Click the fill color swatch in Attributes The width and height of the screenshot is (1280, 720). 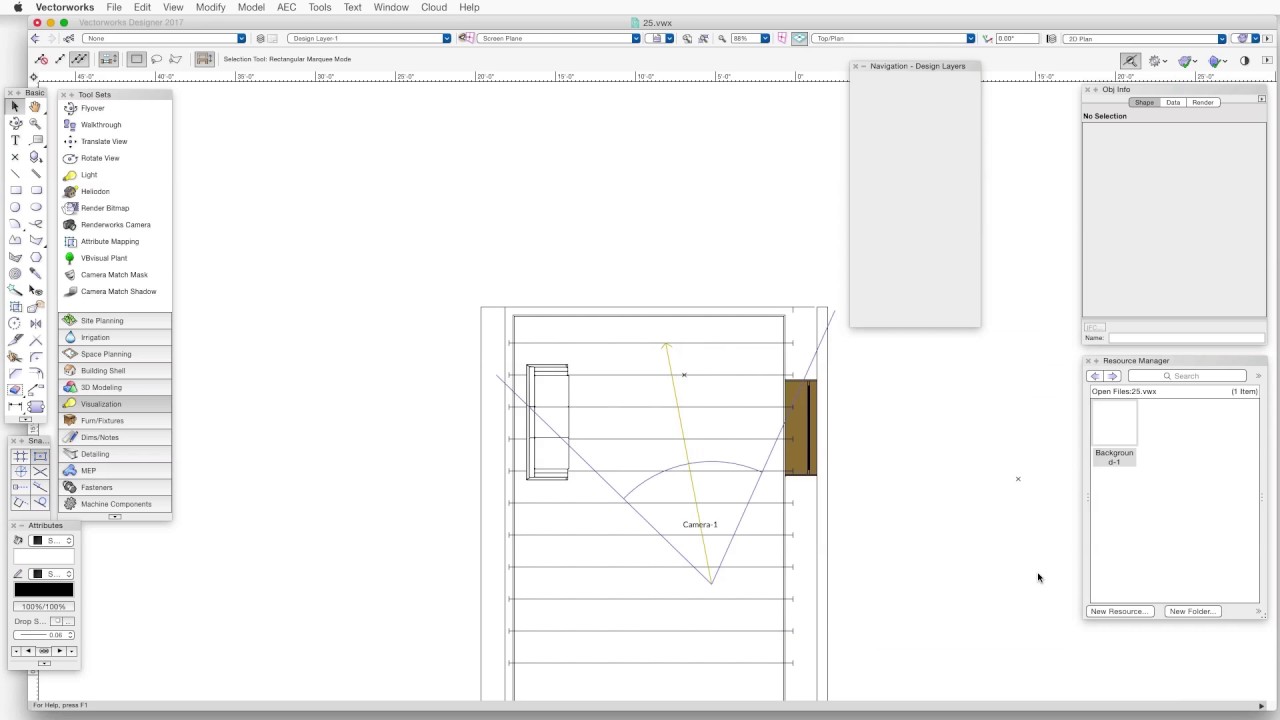(43, 557)
